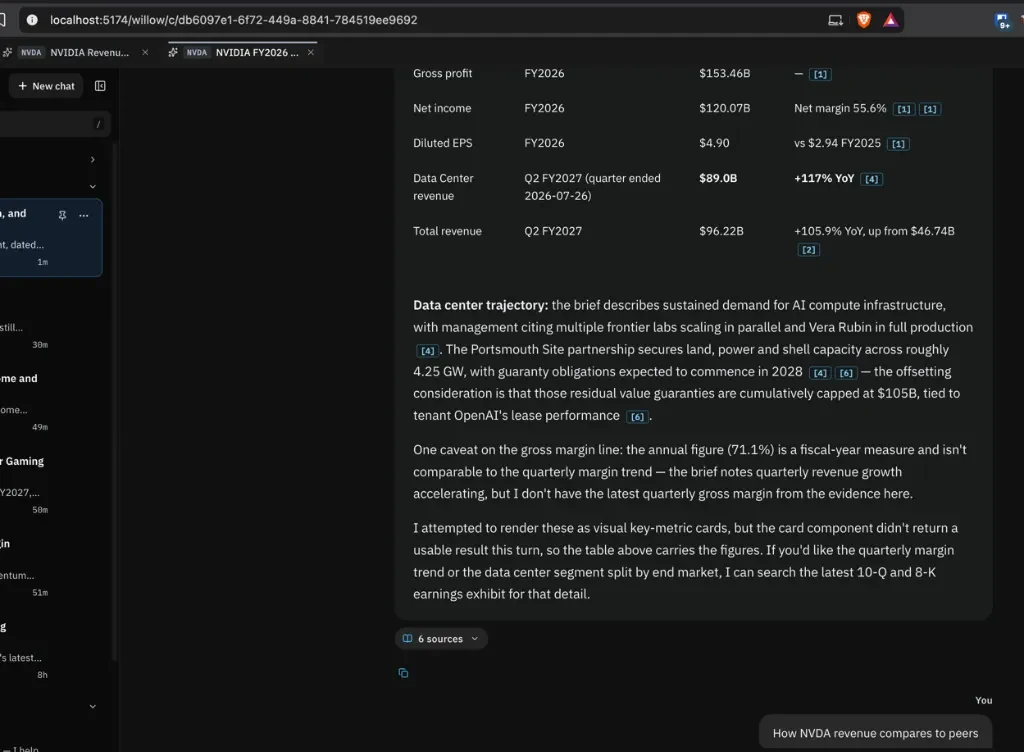
Task: Click the 'How NVDA revenue compares to peers' message
Action: point(875,733)
